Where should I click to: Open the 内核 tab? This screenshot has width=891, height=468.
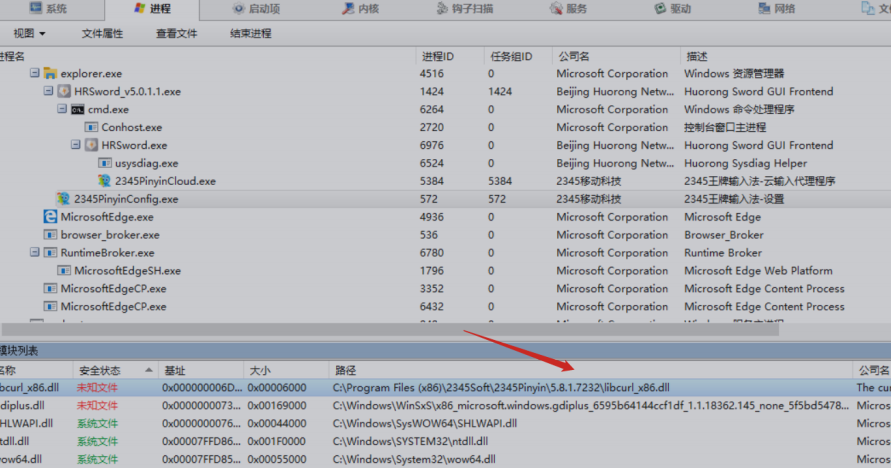(360, 9)
